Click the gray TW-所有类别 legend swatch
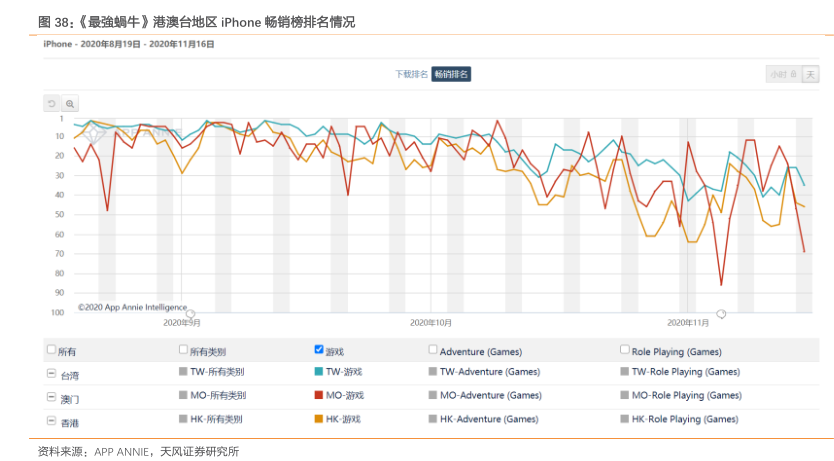The height and width of the screenshot is (461, 834). (183, 371)
